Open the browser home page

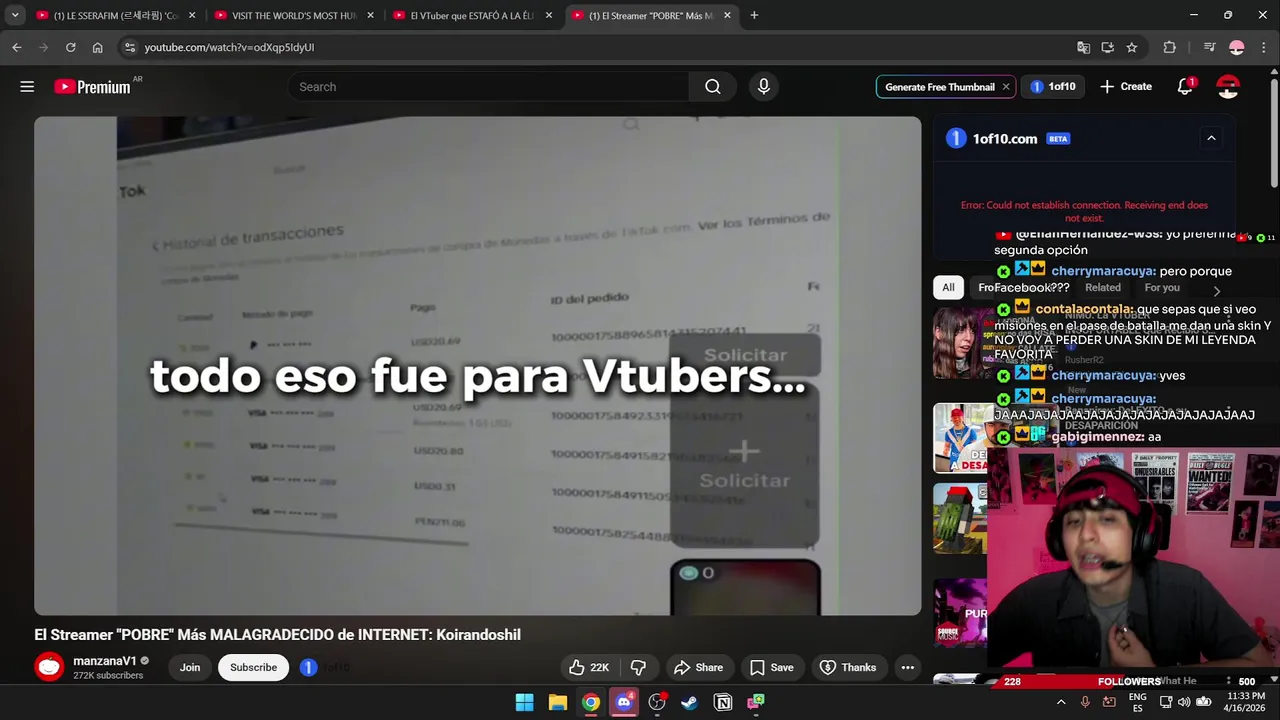(97, 47)
